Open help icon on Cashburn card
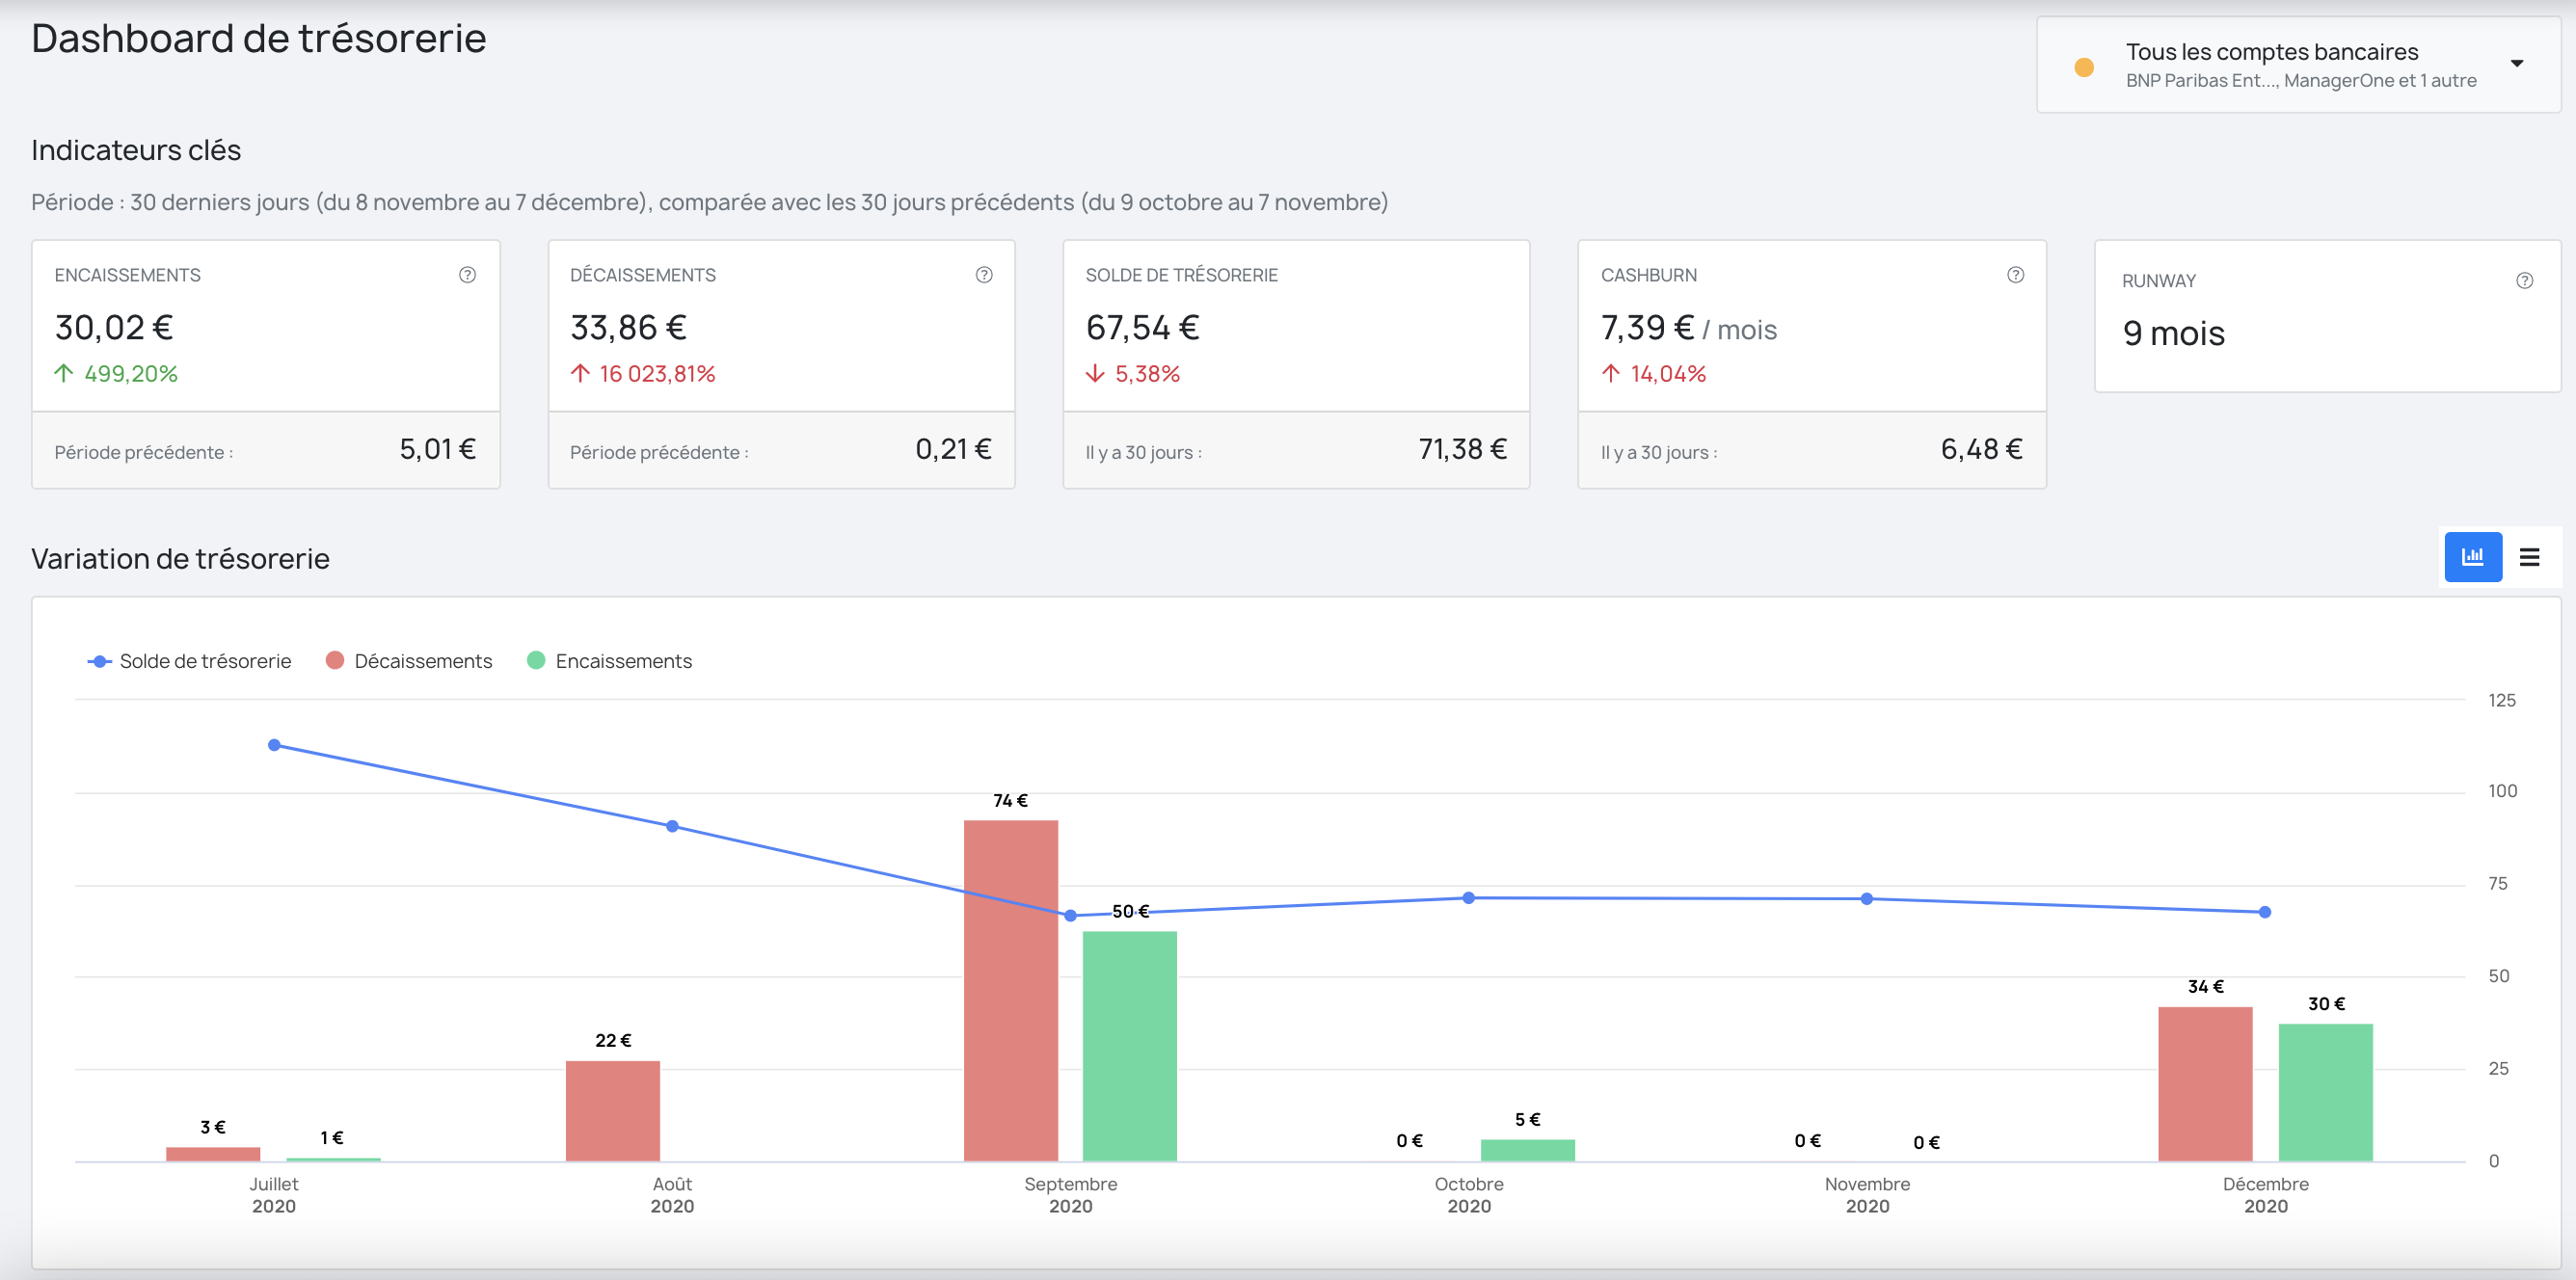2576x1280 pixels. point(2016,275)
